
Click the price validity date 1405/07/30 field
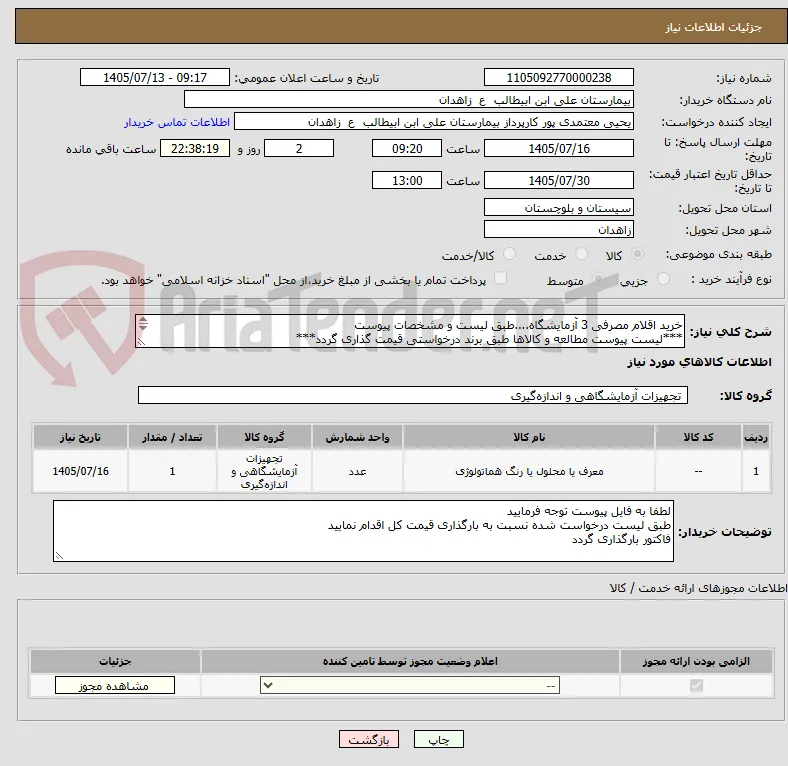tap(558, 180)
